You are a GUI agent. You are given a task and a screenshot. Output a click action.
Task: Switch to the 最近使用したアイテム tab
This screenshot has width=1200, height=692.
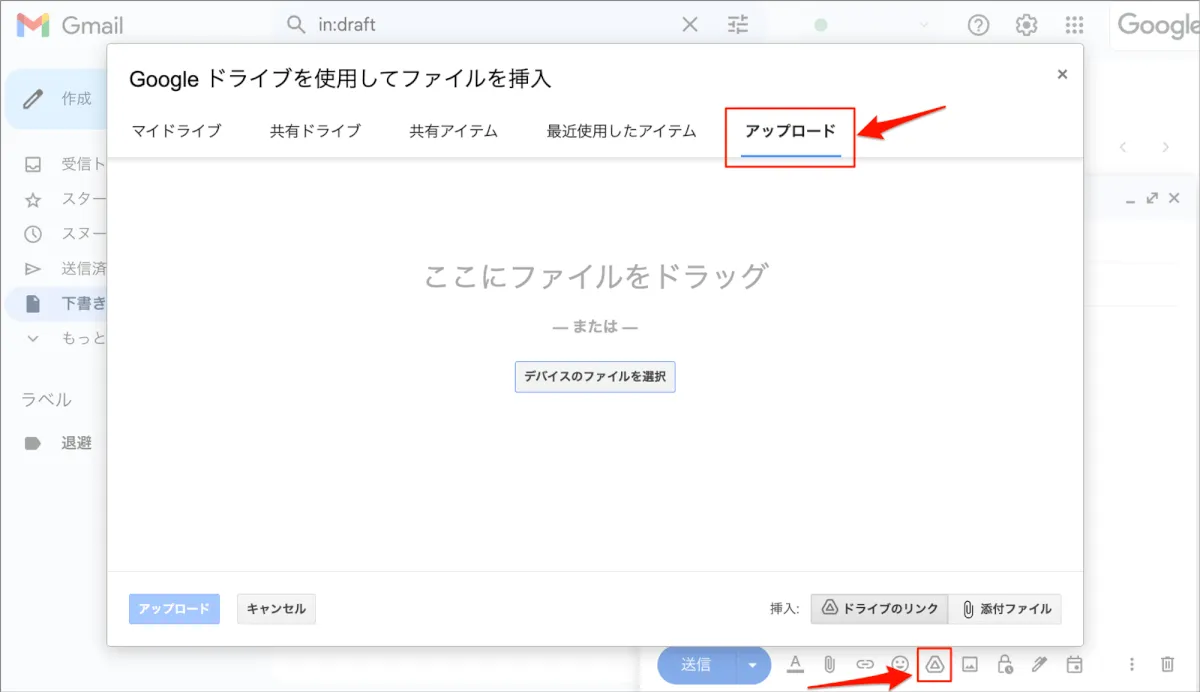pyautogui.click(x=621, y=131)
